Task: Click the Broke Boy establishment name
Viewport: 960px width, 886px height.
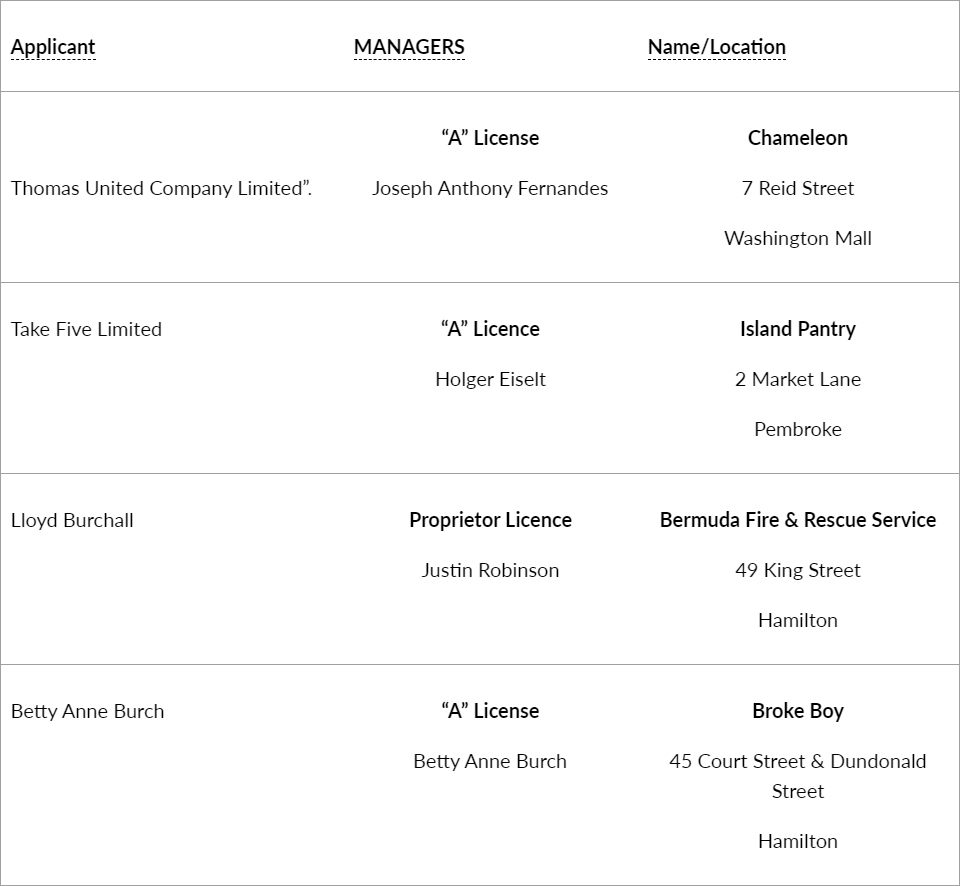Action: pyautogui.click(x=797, y=711)
